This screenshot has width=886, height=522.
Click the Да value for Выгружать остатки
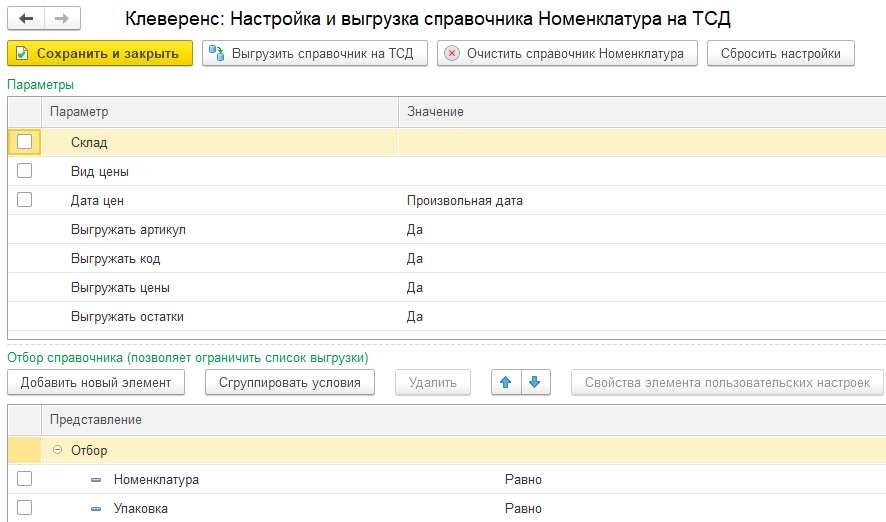point(415,316)
